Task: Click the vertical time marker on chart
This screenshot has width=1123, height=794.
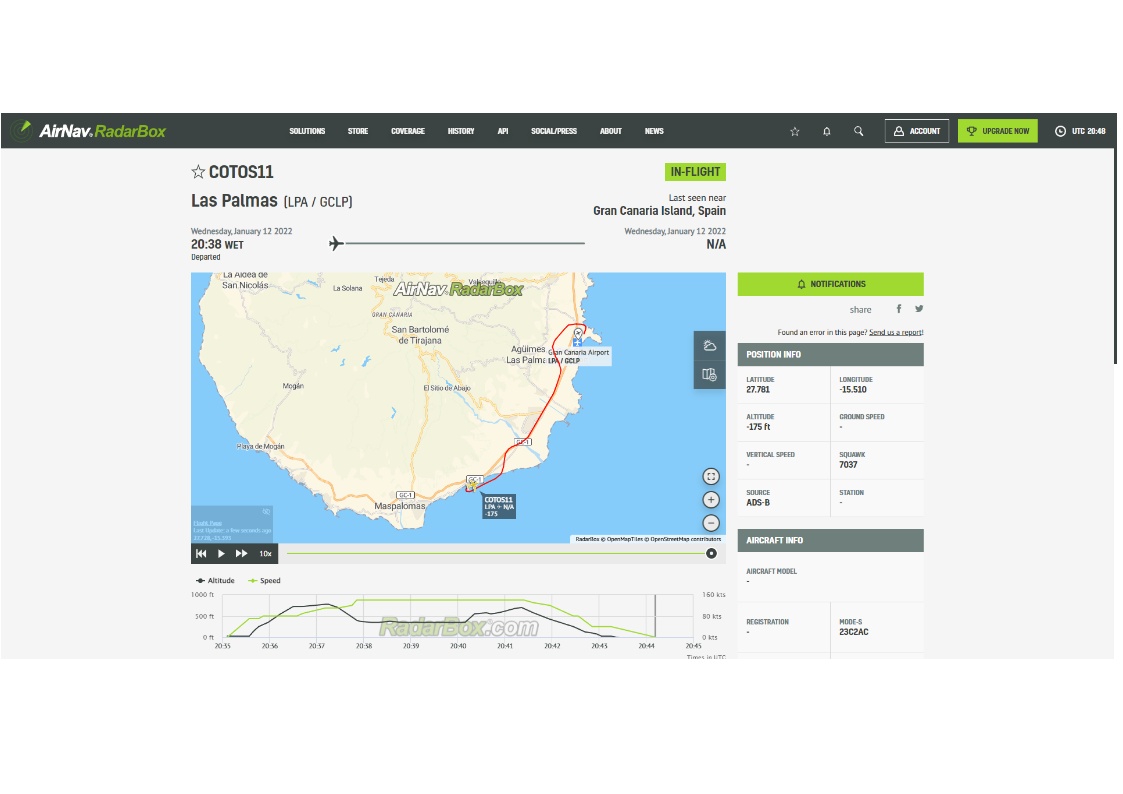Action: tap(655, 616)
